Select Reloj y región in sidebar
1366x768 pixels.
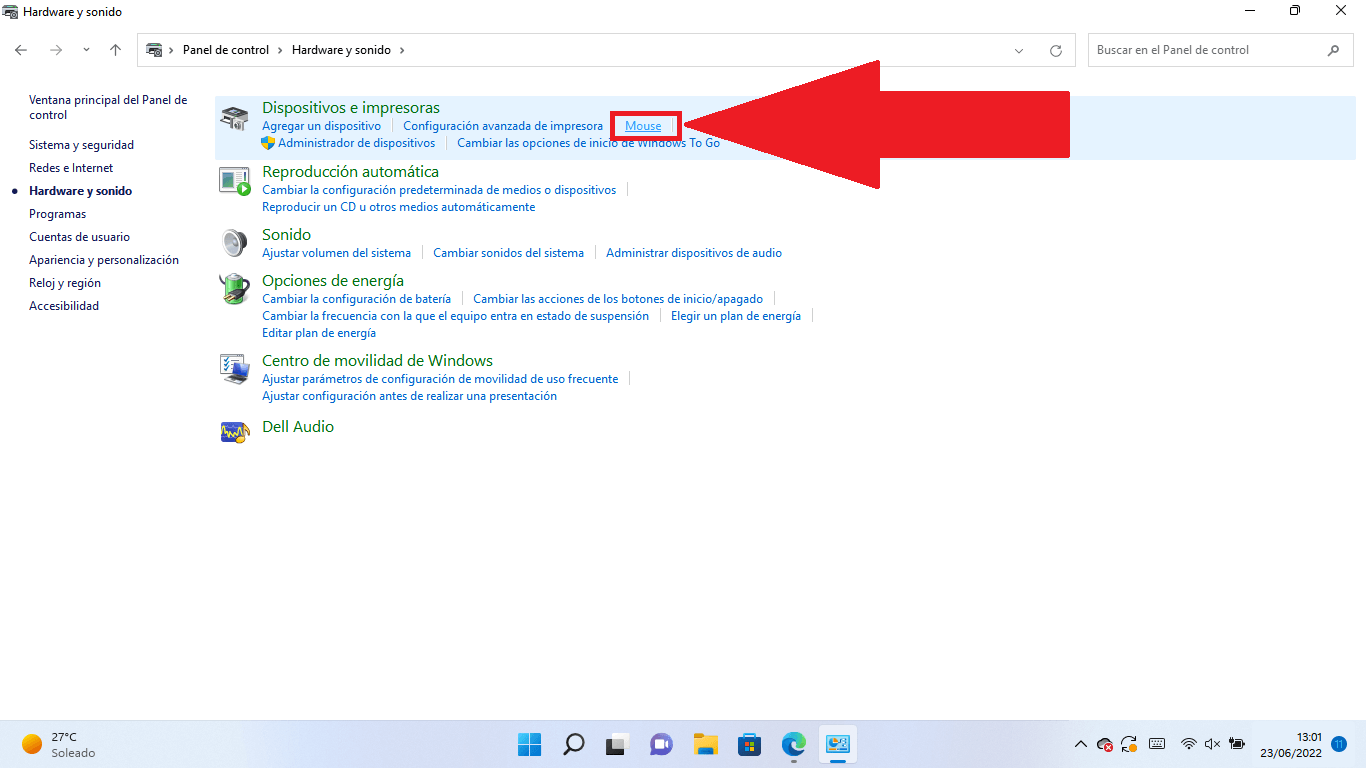[x=65, y=283]
